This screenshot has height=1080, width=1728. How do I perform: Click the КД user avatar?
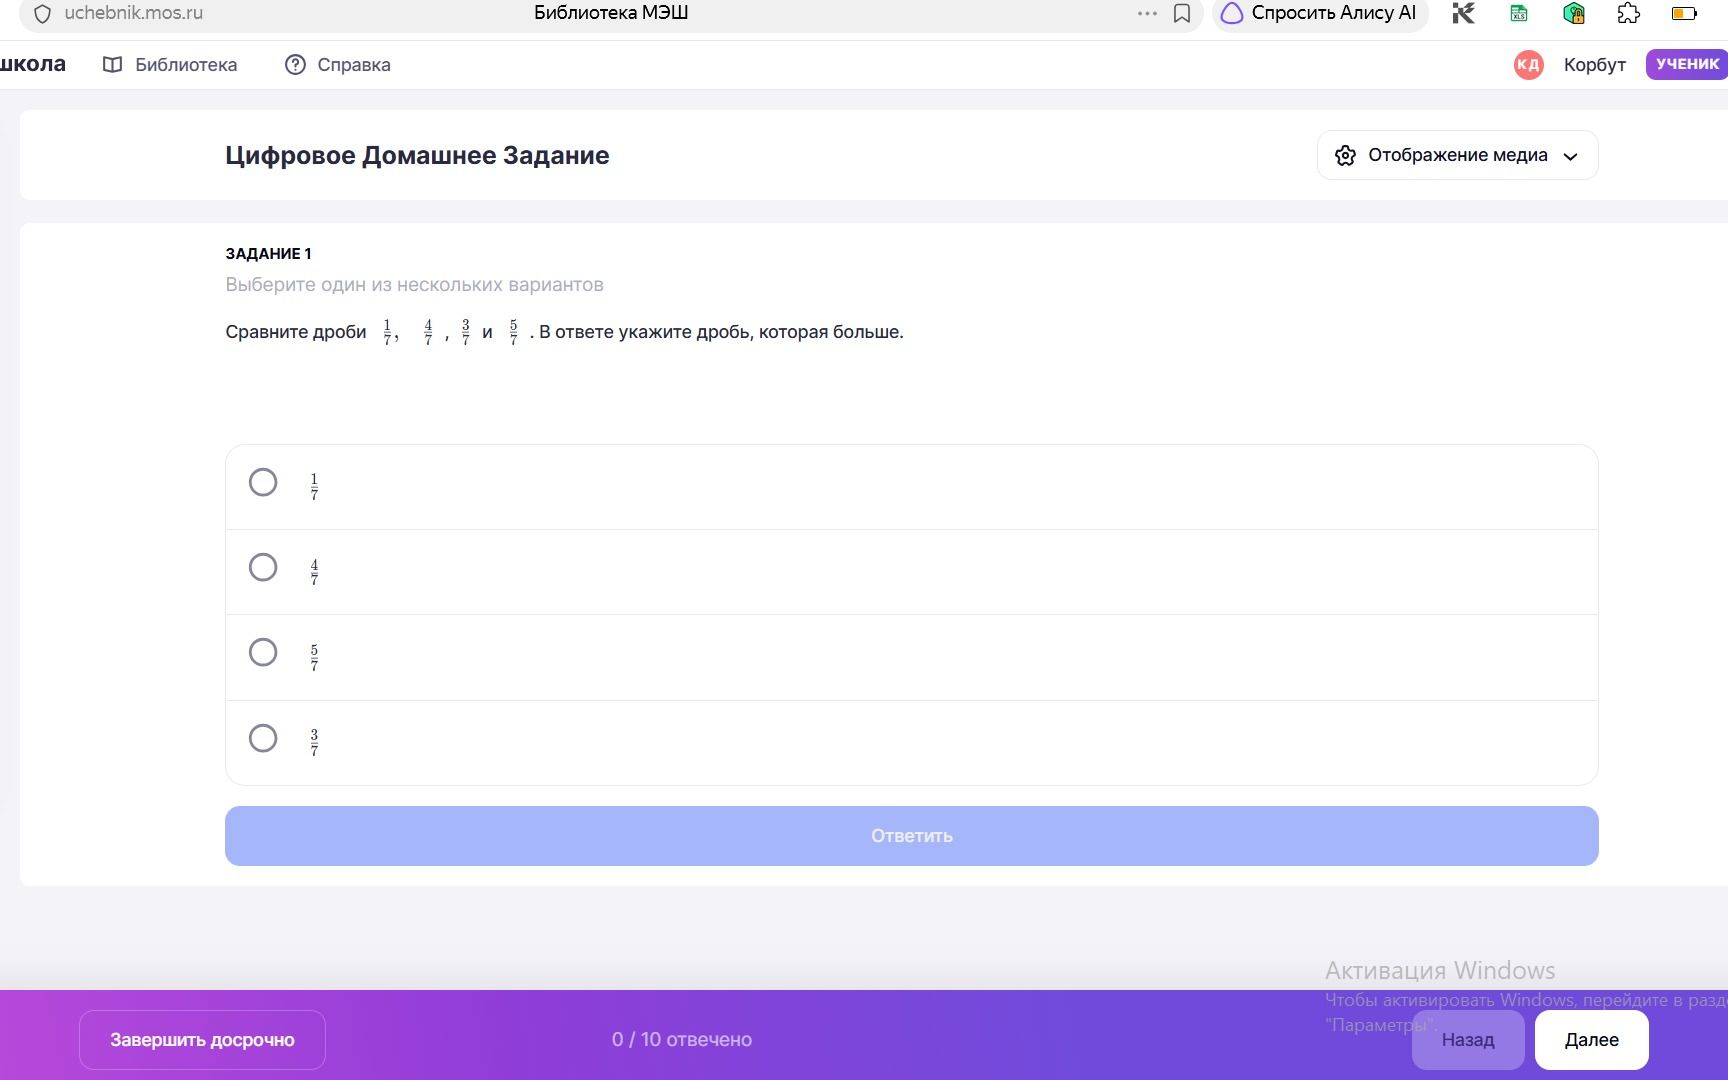pos(1528,65)
